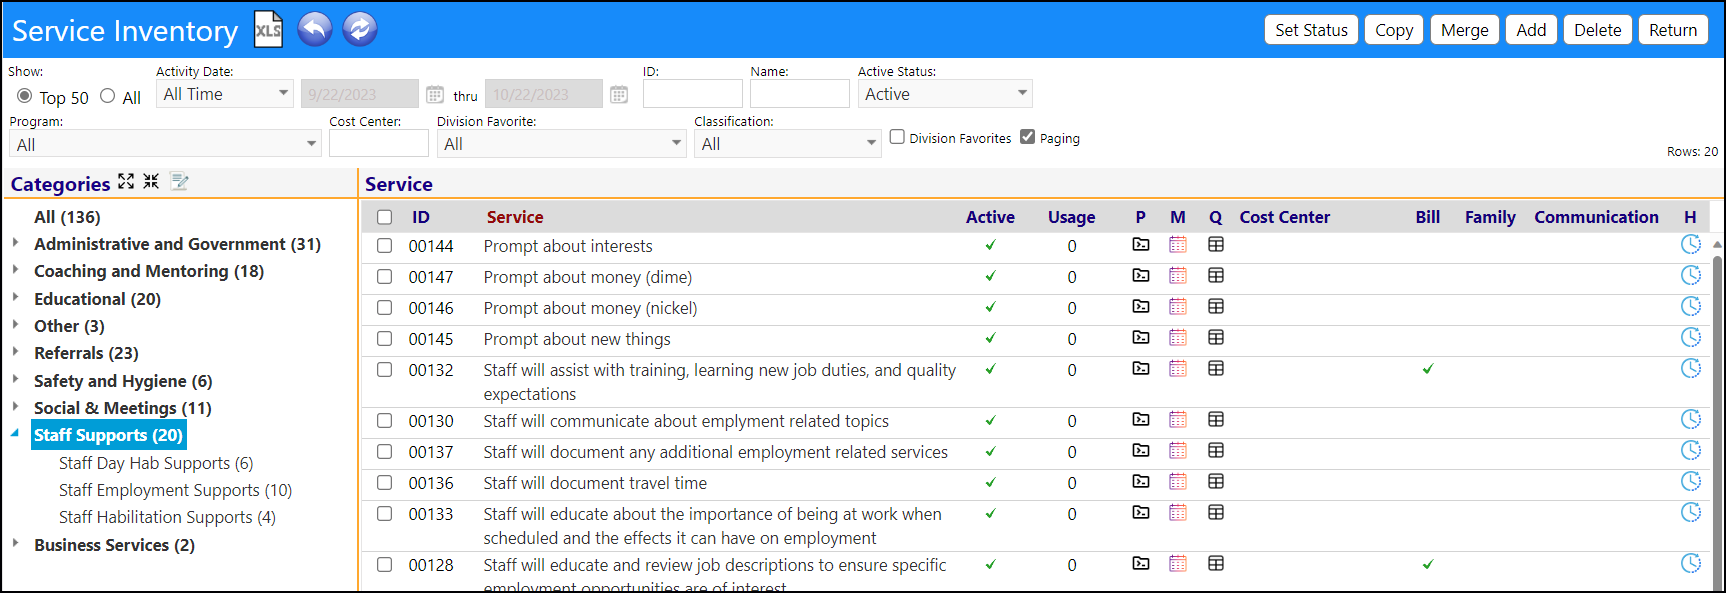The height and width of the screenshot is (593, 1726).
Task: Click the blue refresh icon
Action: coord(360,29)
